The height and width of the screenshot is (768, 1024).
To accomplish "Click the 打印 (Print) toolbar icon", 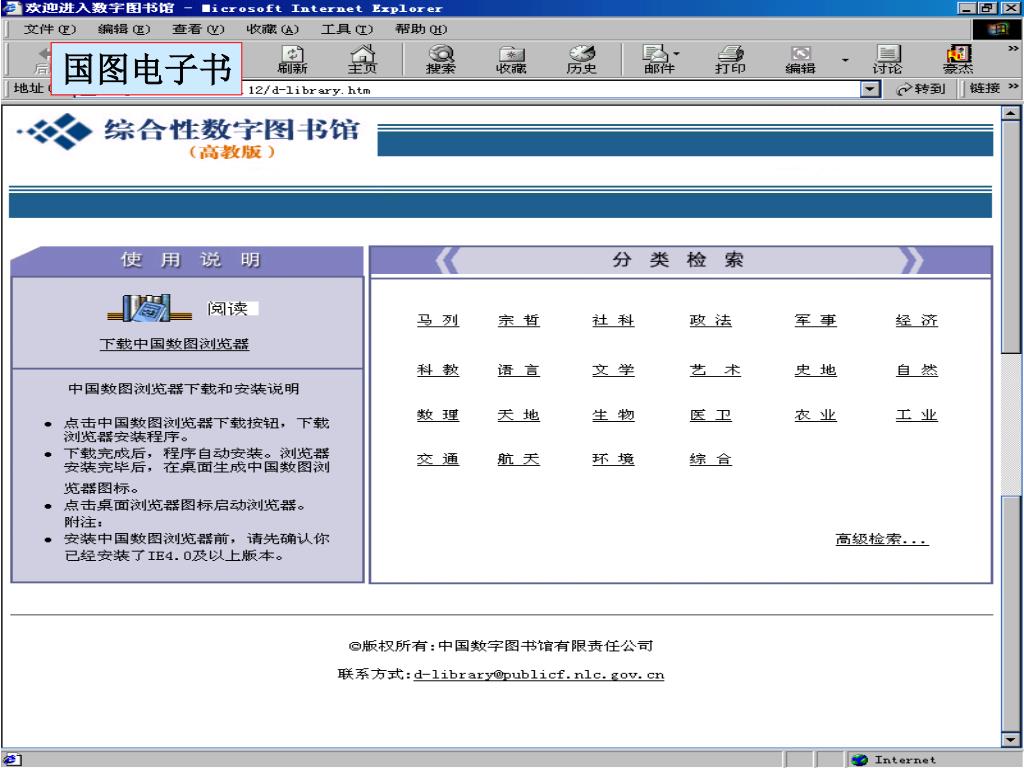I will [x=730, y=59].
